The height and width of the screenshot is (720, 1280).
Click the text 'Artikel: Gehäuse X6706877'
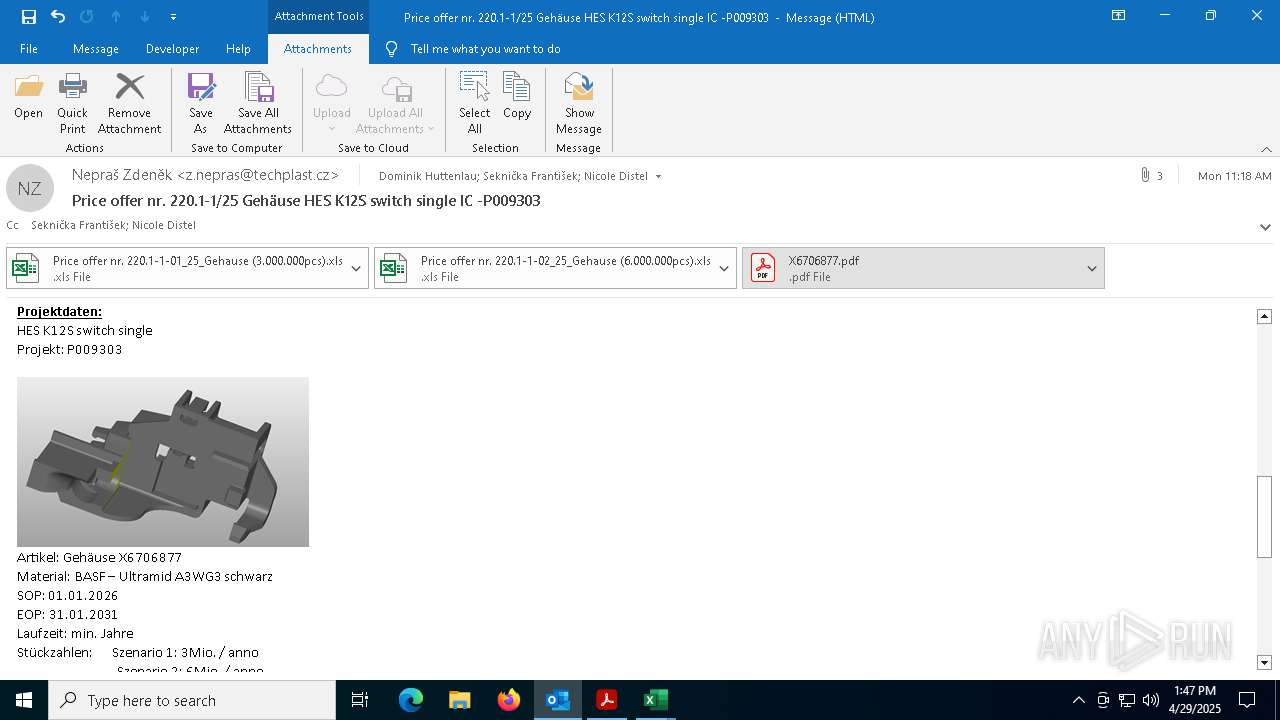(99, 557)
